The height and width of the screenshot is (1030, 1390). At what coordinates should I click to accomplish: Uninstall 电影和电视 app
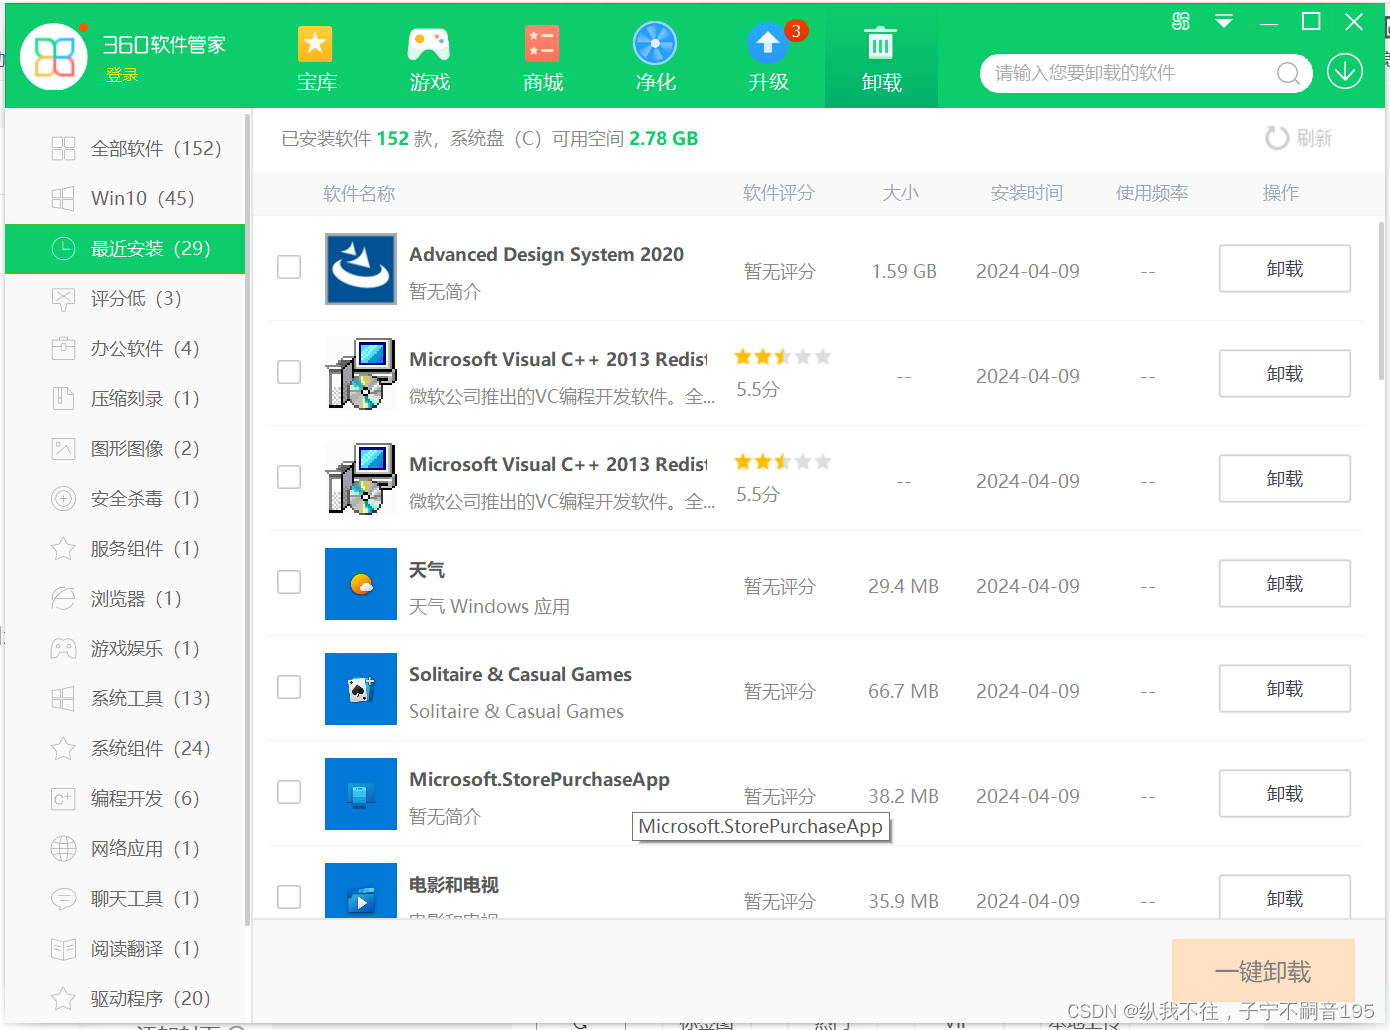tap(1284, 897)
